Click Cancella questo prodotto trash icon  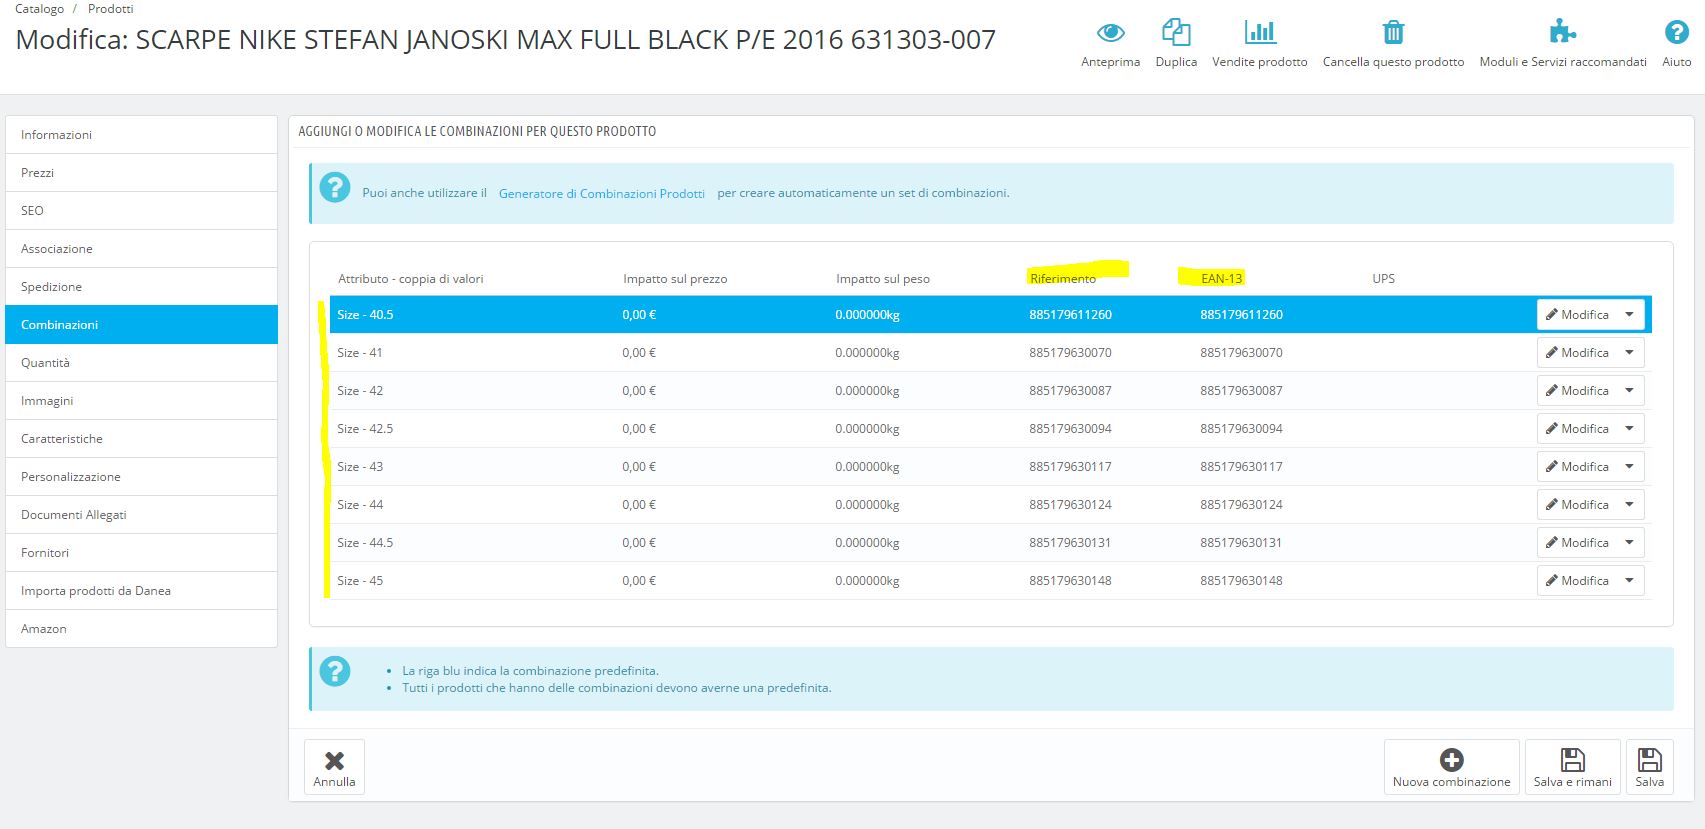(1393, 33)
